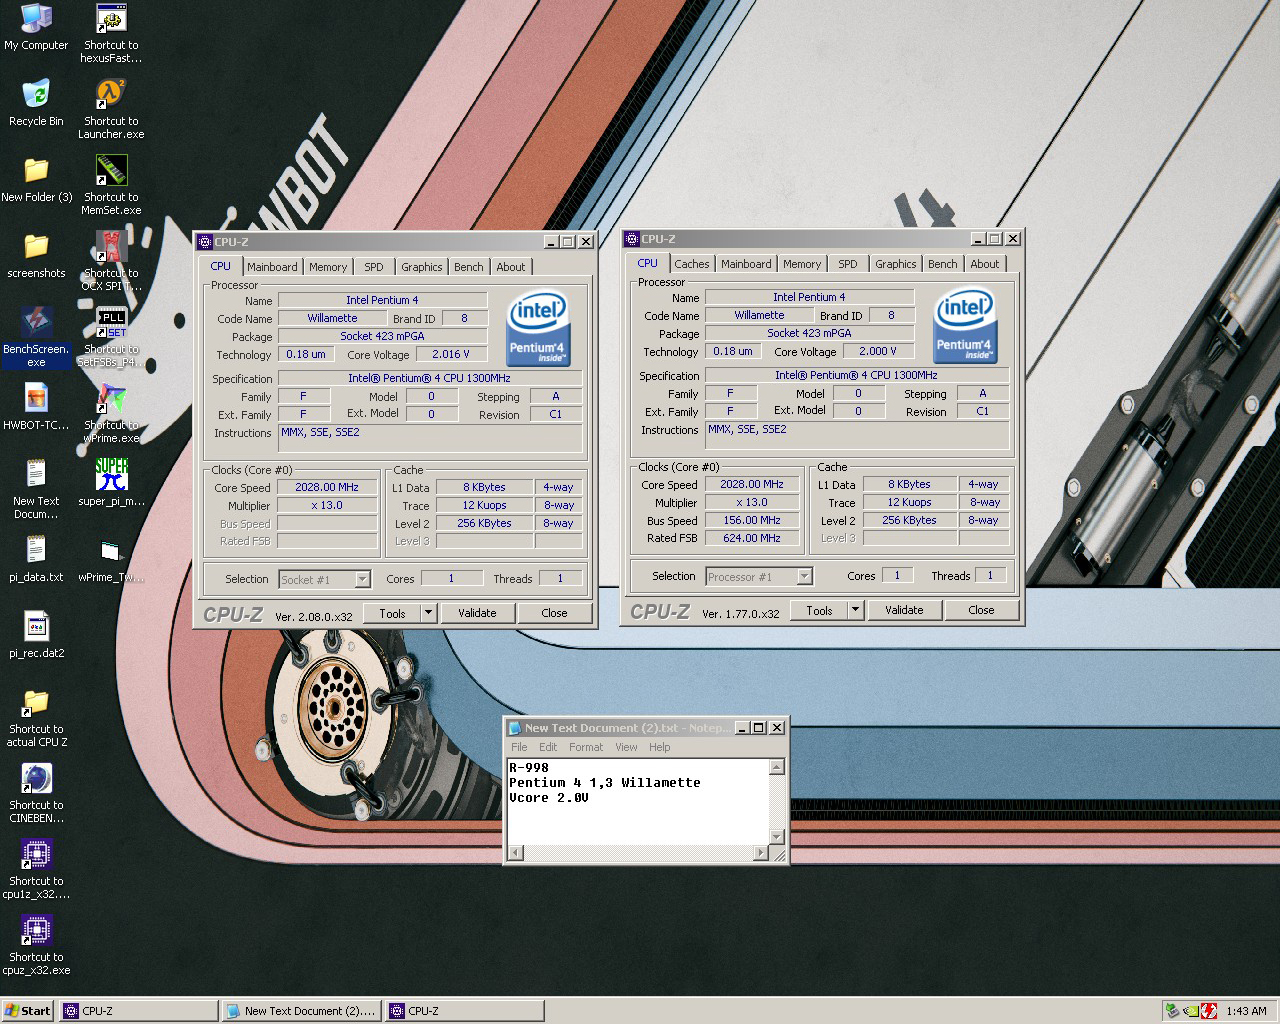
Task: Open About tab in left CPU-Z
Action: coord(511,267)
